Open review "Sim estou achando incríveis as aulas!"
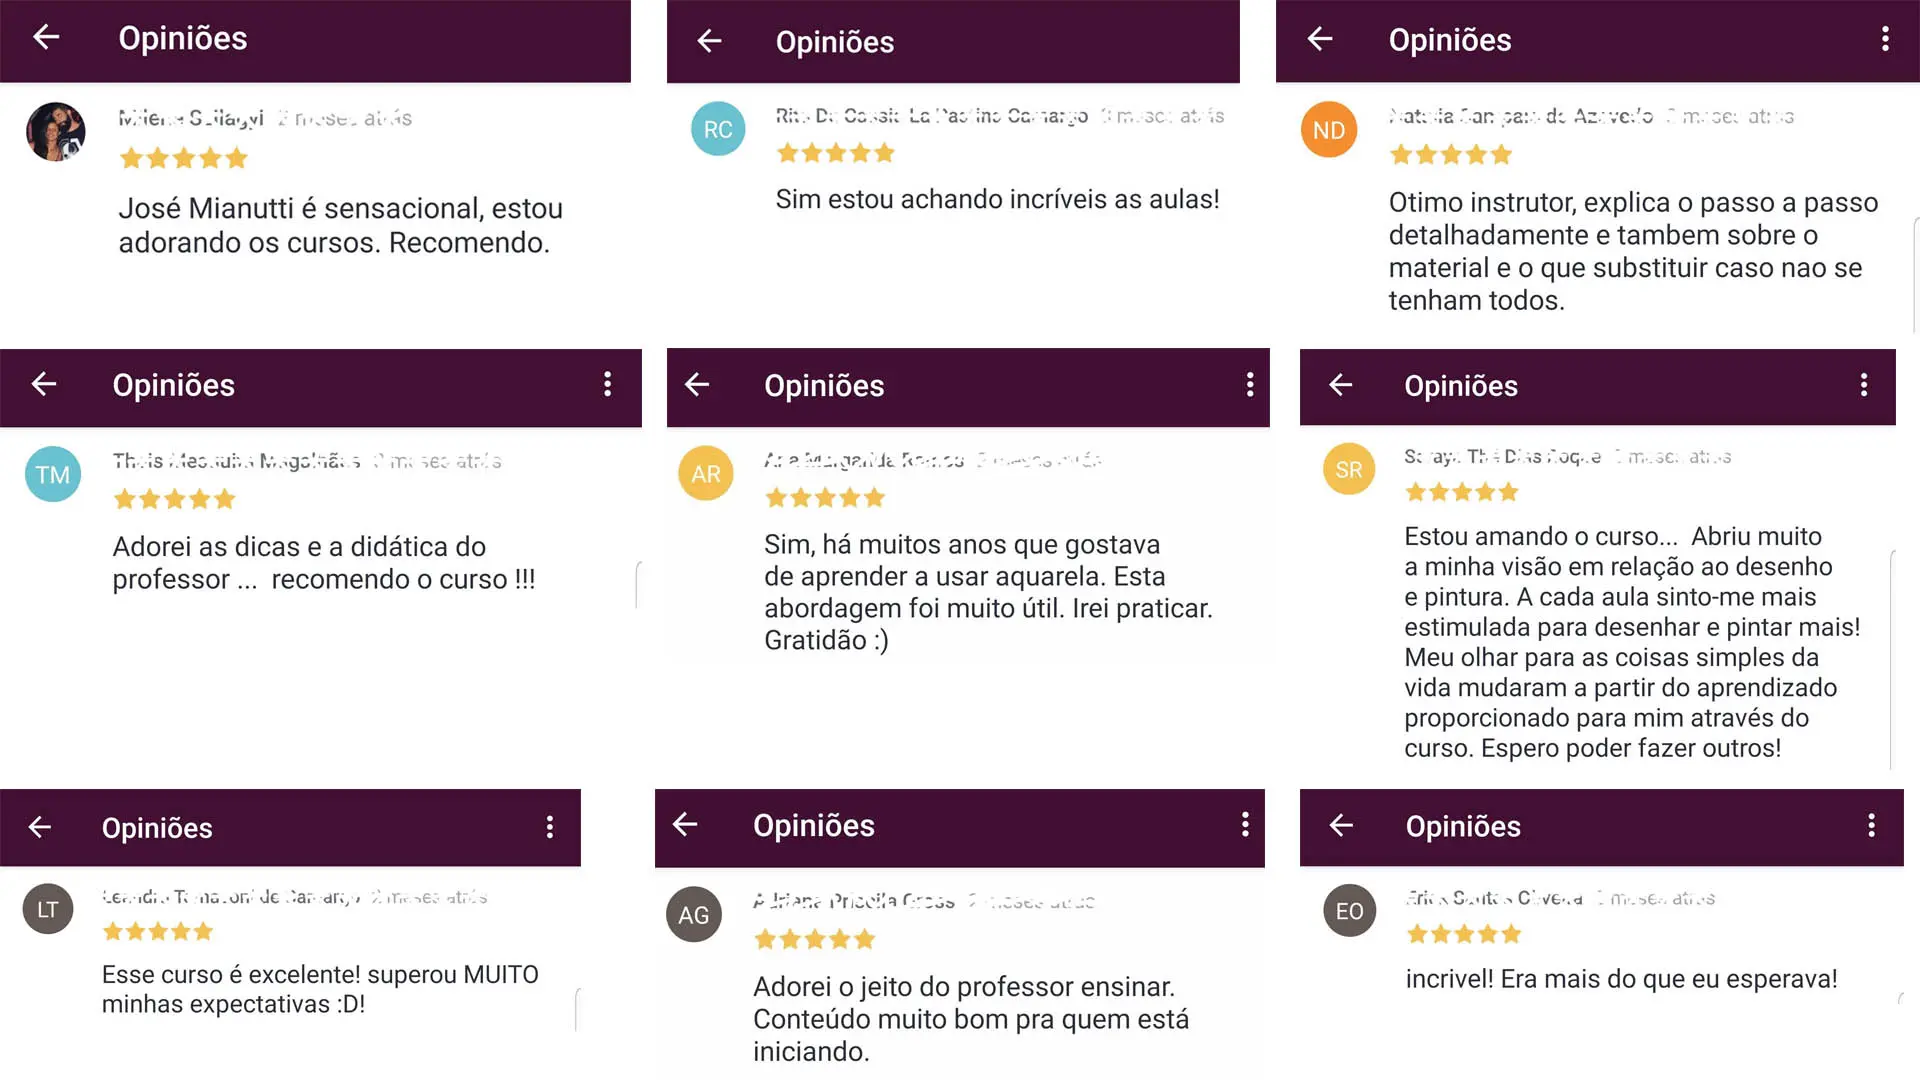 tap(997, 200)
